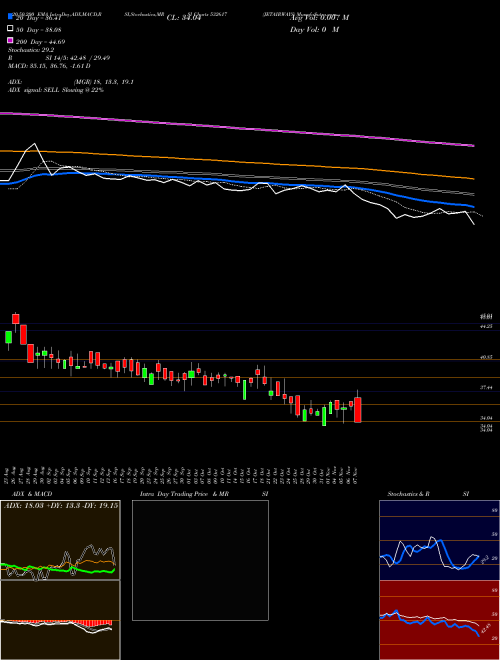This screenshot has height=660, width=500.
Task: Click the ADX indicator chart thumbnail
Action: coord(60,540)
